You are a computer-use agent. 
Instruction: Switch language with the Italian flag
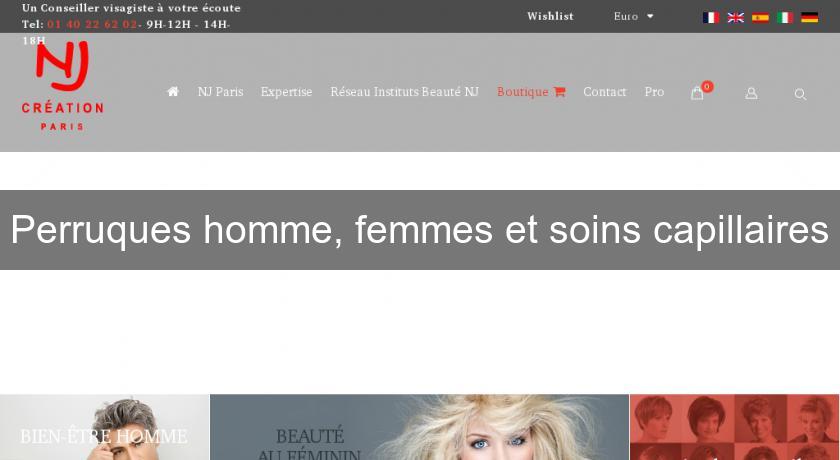tap(785, 17)
